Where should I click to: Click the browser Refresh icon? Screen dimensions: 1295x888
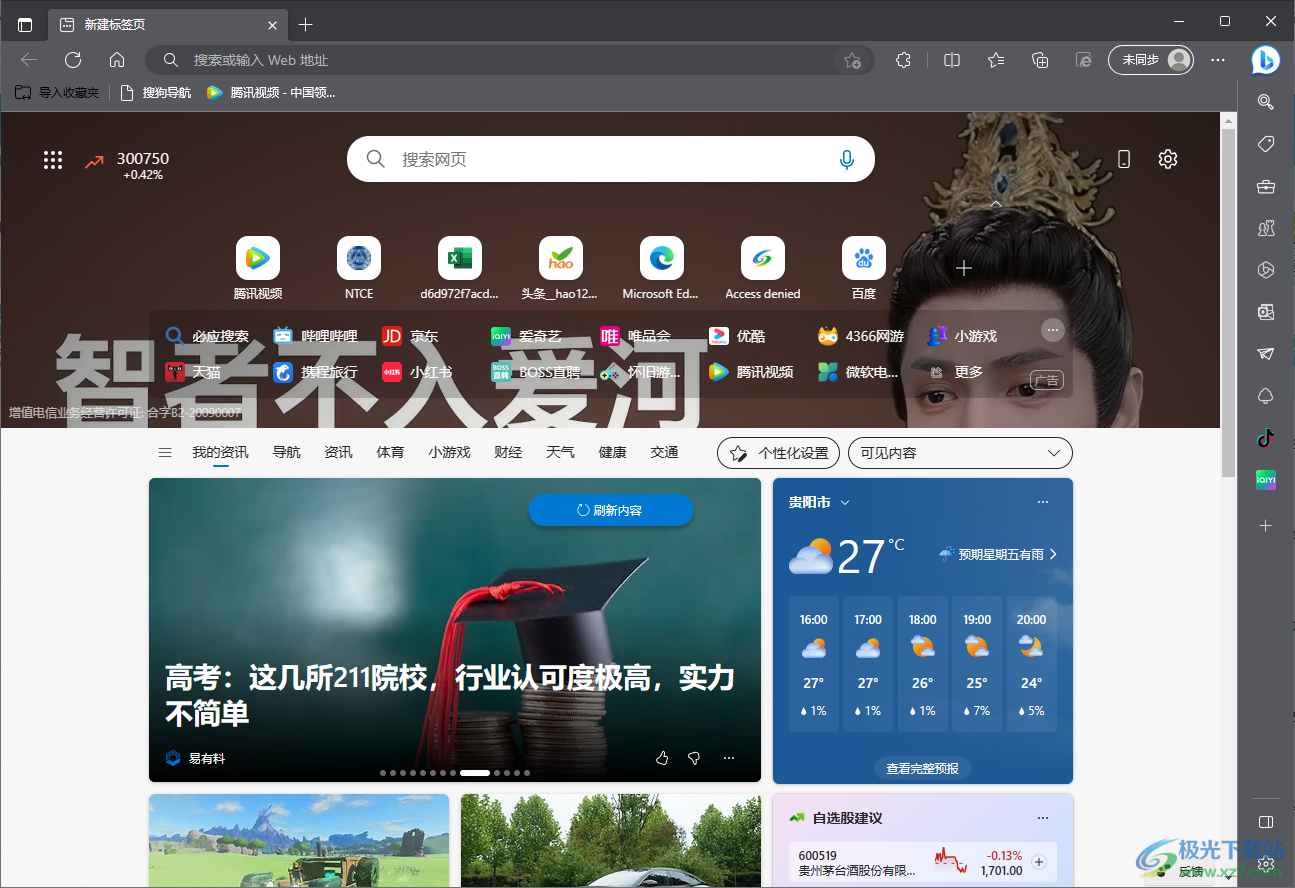[x=73, y=60]
